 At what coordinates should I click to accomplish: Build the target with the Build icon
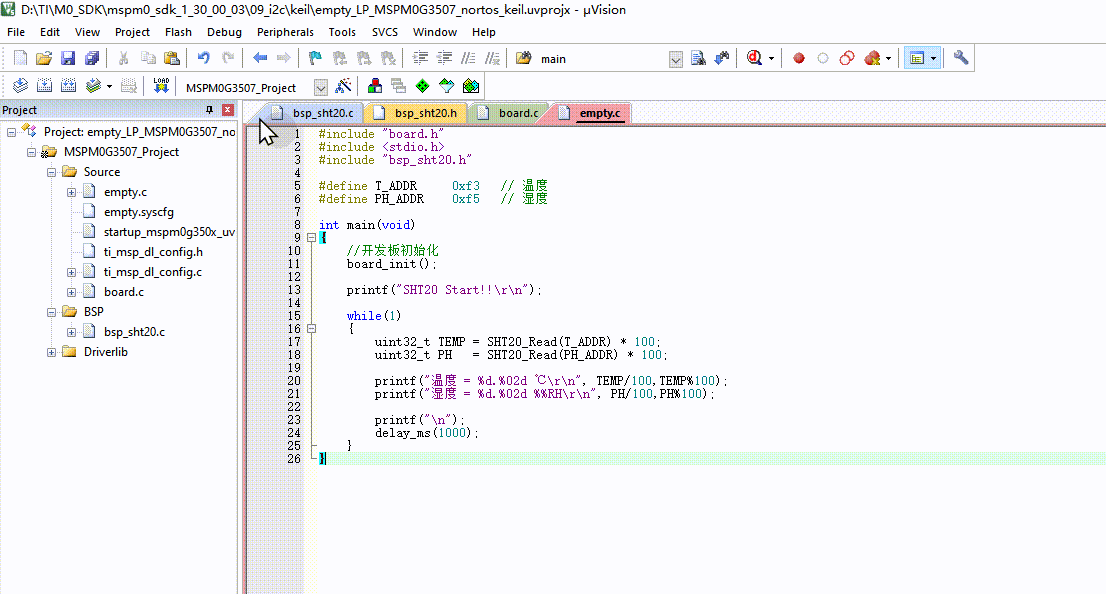point(44,86)
